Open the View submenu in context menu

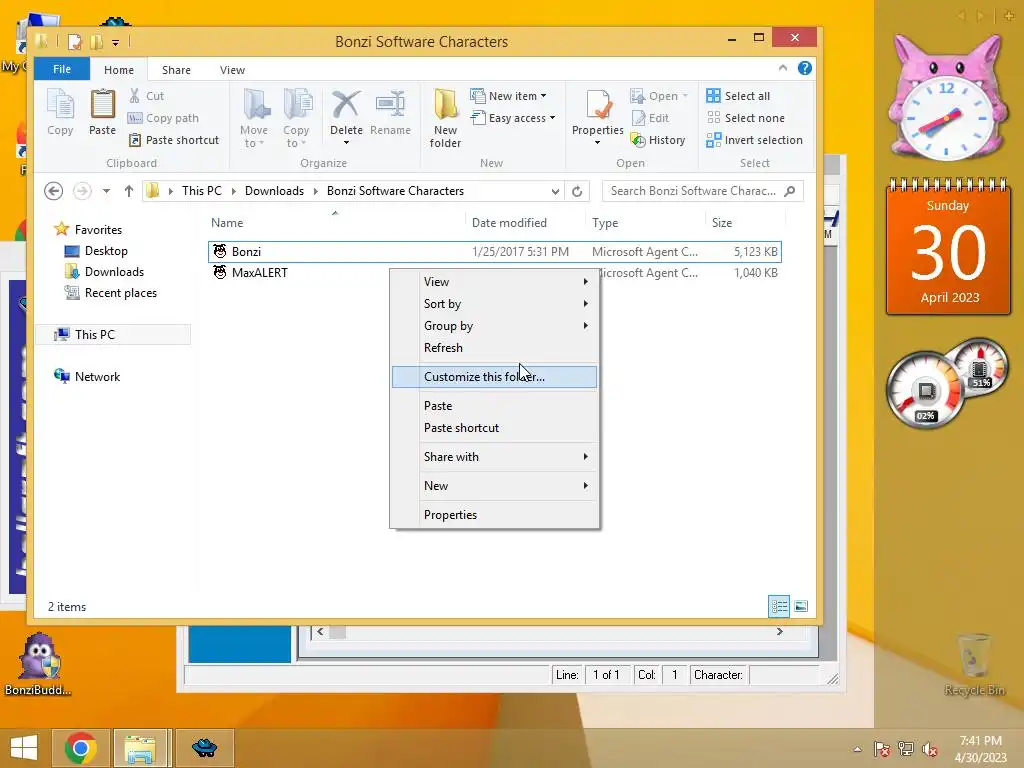pos(494,282)
